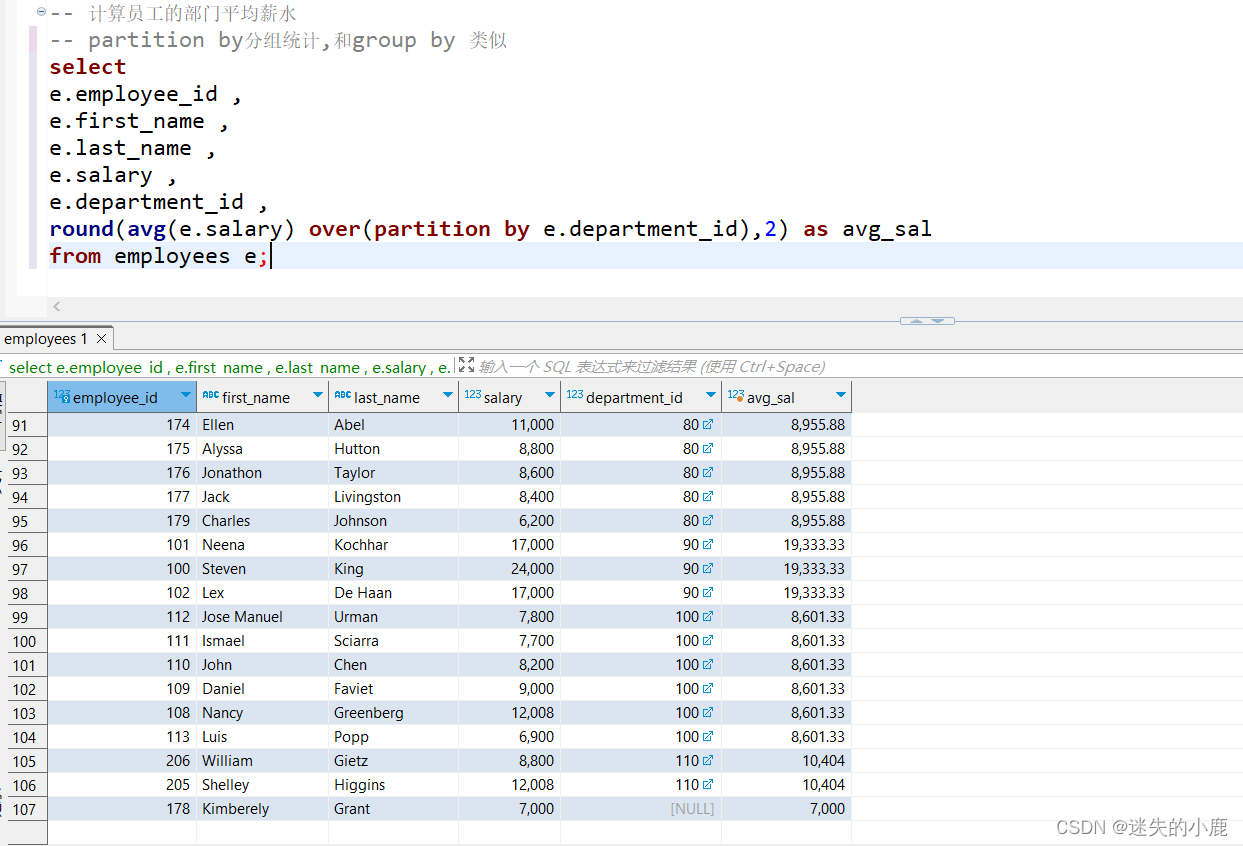Screen dimensions: 1243x846
Task: Click the round function in SQL editor
Action: [81, 229]
